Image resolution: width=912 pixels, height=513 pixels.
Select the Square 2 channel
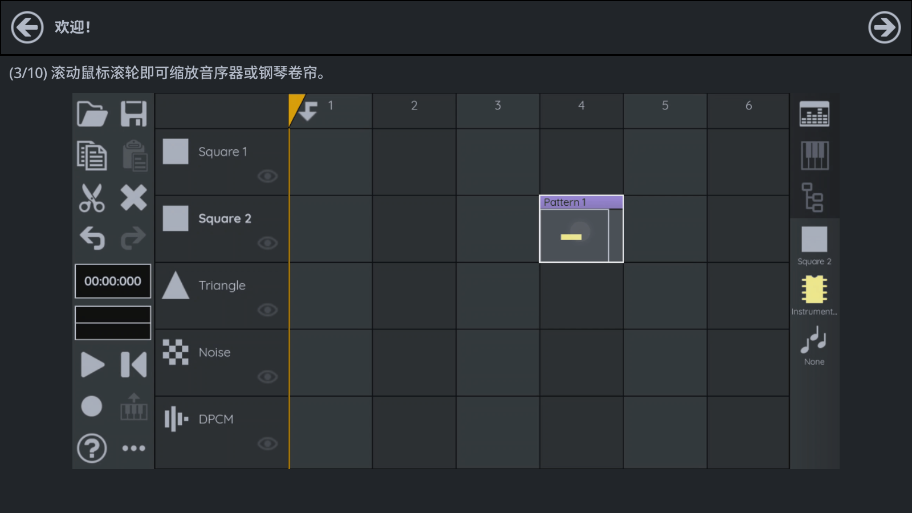222,229
